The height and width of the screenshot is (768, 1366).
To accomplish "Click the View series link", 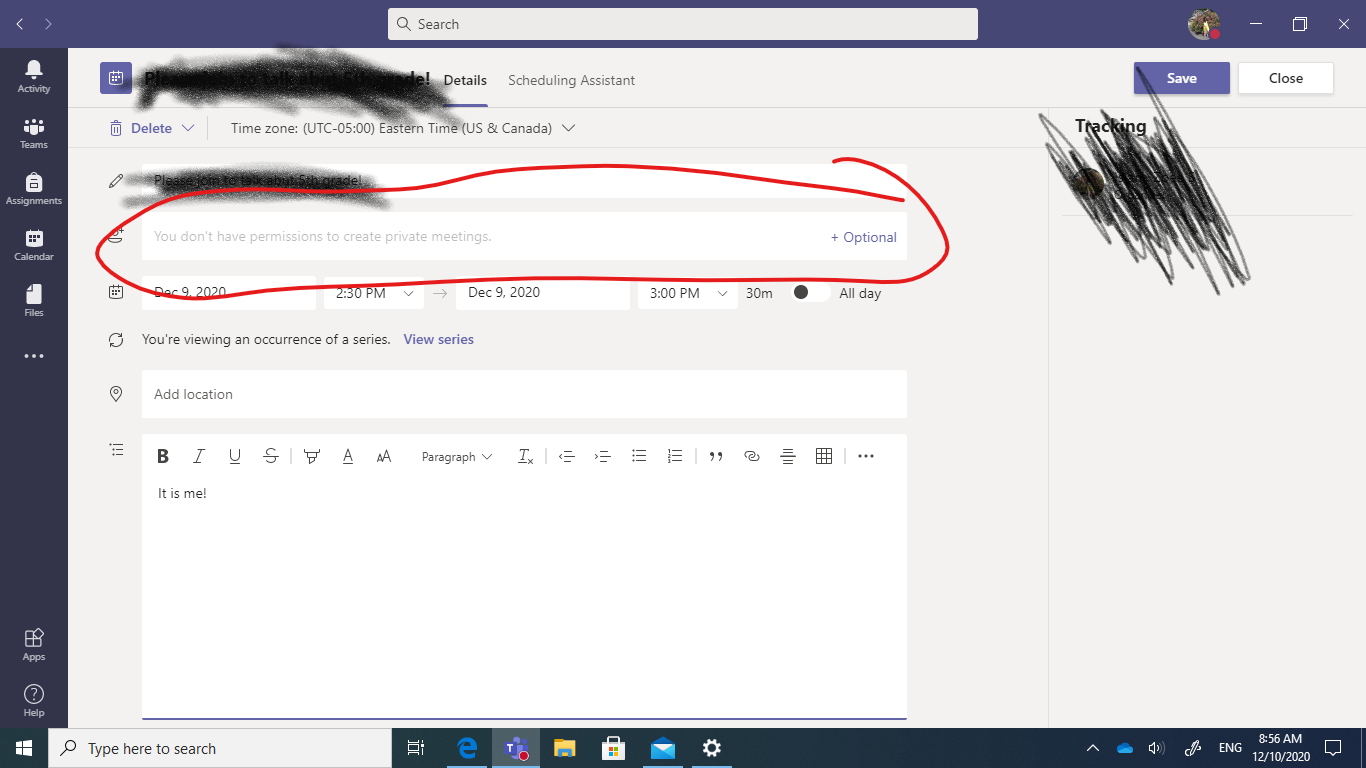I will point(438,339).
